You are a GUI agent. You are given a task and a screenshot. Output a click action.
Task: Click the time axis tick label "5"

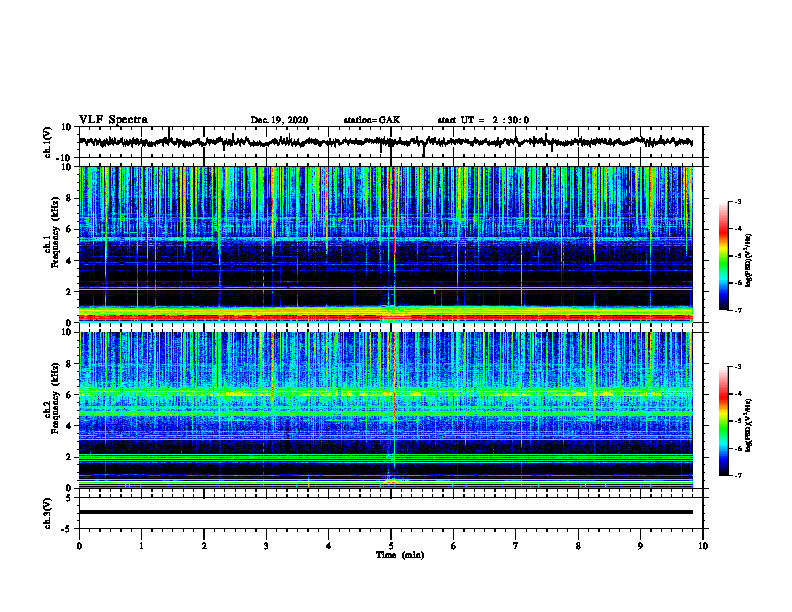tap(391, 546)
